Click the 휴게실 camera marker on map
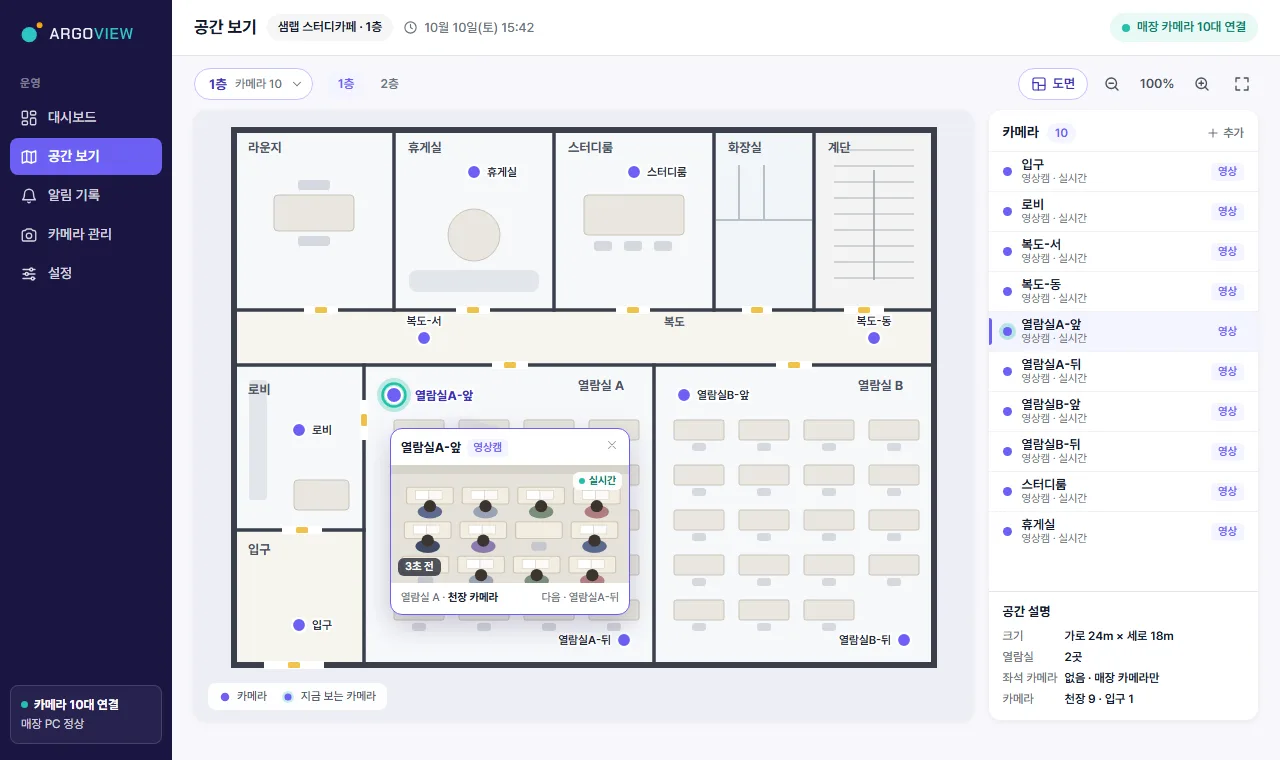Image resolution: width=1280 pixels, height=760 pixels. (474, 172)
